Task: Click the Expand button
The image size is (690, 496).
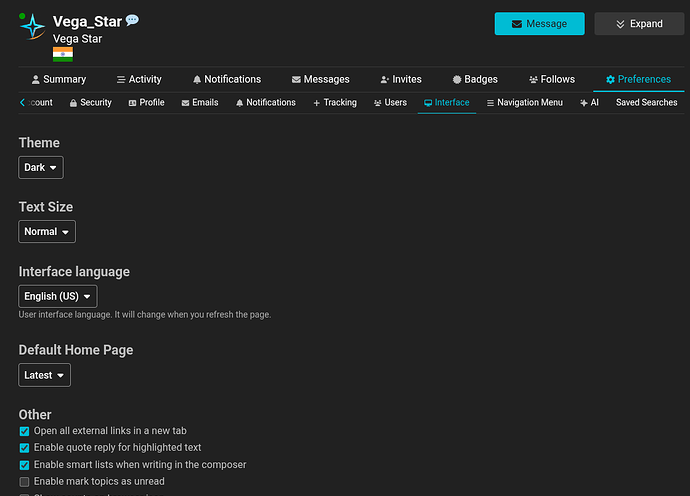Action: tap(638, 24)
